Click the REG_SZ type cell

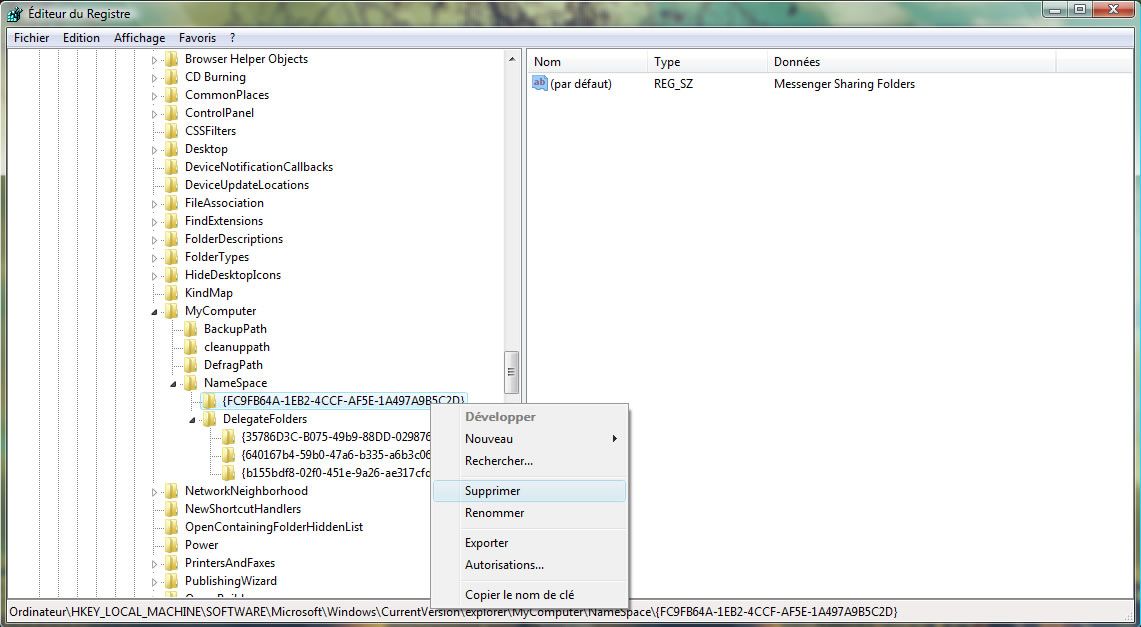pos(673,84)
